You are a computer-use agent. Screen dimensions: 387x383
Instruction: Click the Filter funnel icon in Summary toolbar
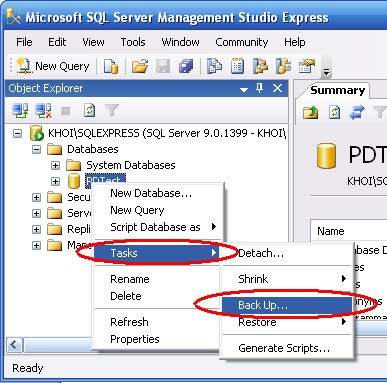point(380,112)
